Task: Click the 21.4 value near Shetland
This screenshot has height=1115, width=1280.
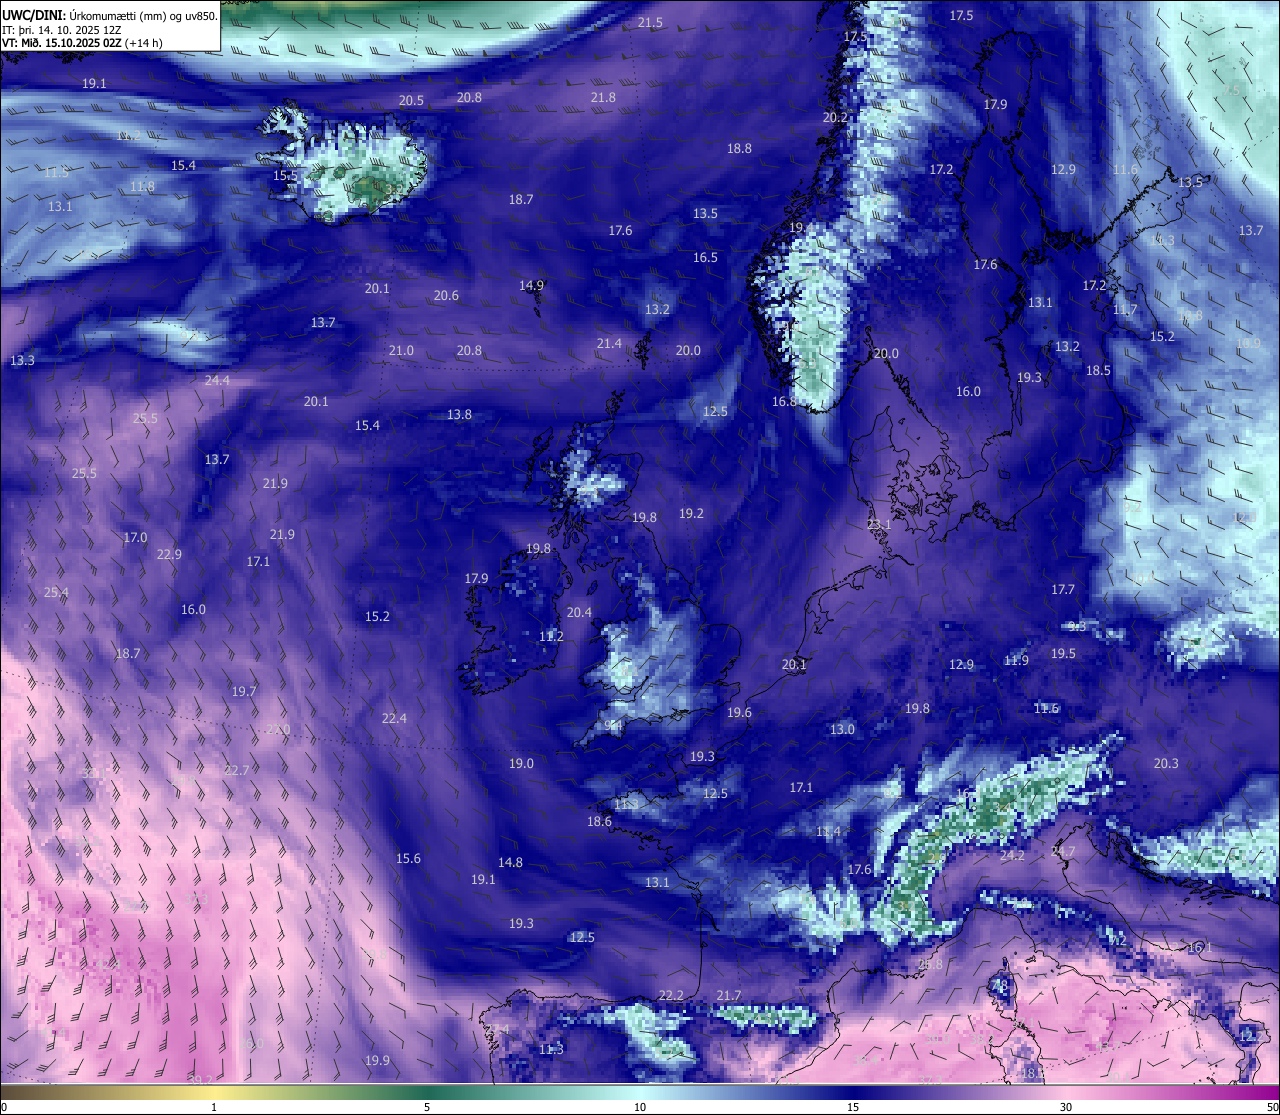Action: click(x=609, y=343)
